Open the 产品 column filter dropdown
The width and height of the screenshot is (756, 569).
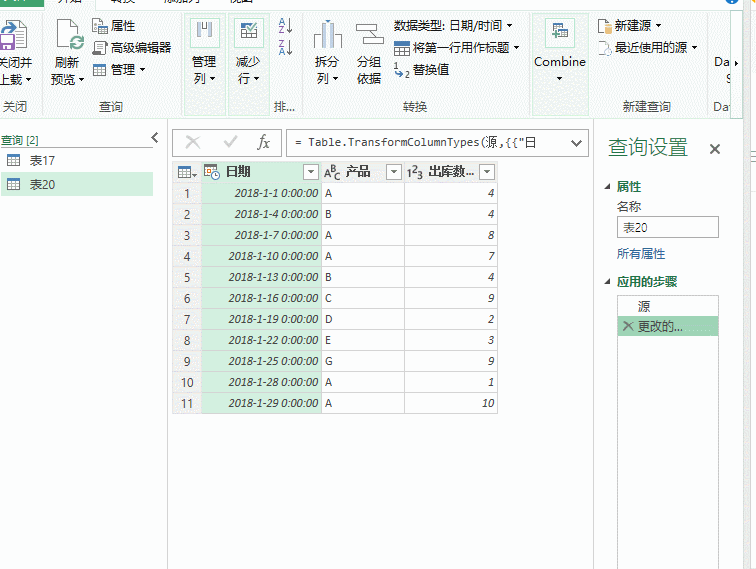tap(394, 172)
